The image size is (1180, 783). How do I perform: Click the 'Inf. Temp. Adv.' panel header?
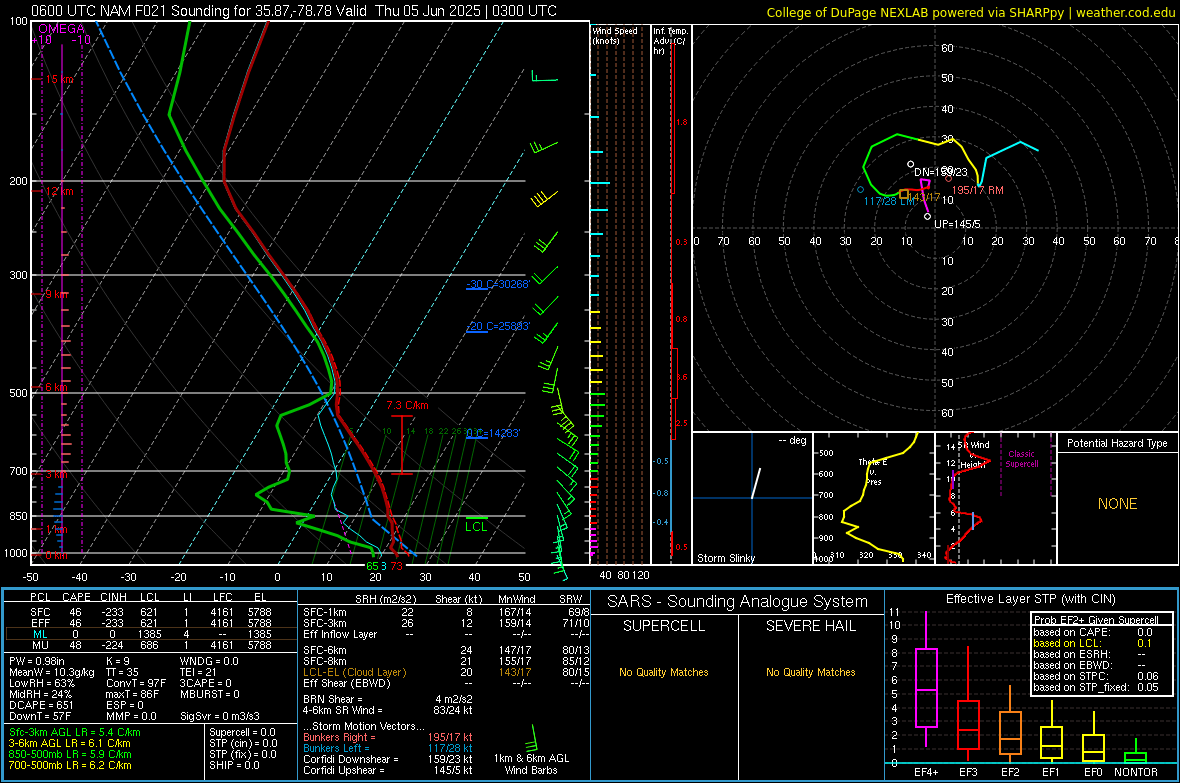(x=671, y=41)
